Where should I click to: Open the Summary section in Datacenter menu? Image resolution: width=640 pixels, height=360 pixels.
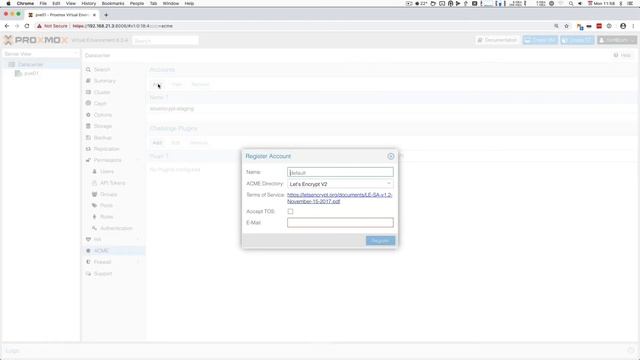click(104, 81)
